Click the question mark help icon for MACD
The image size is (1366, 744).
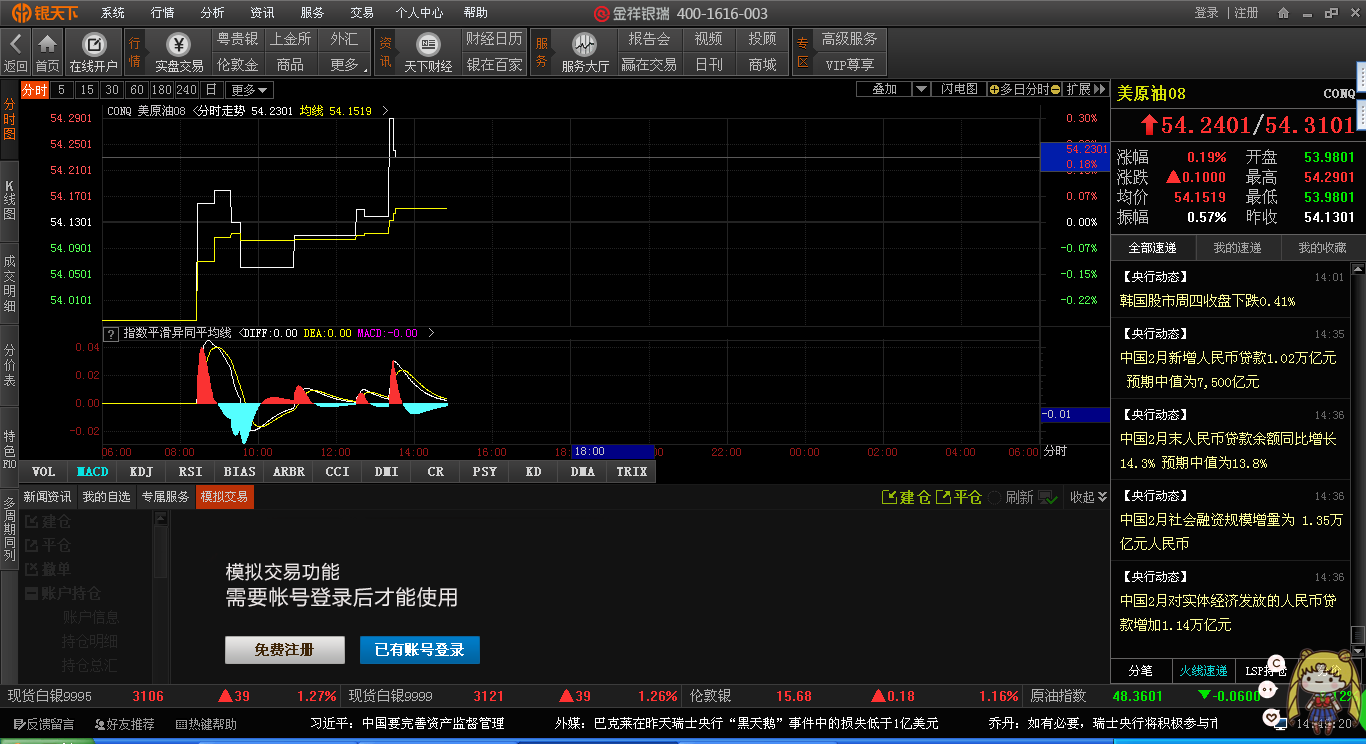tap(111, 333)
